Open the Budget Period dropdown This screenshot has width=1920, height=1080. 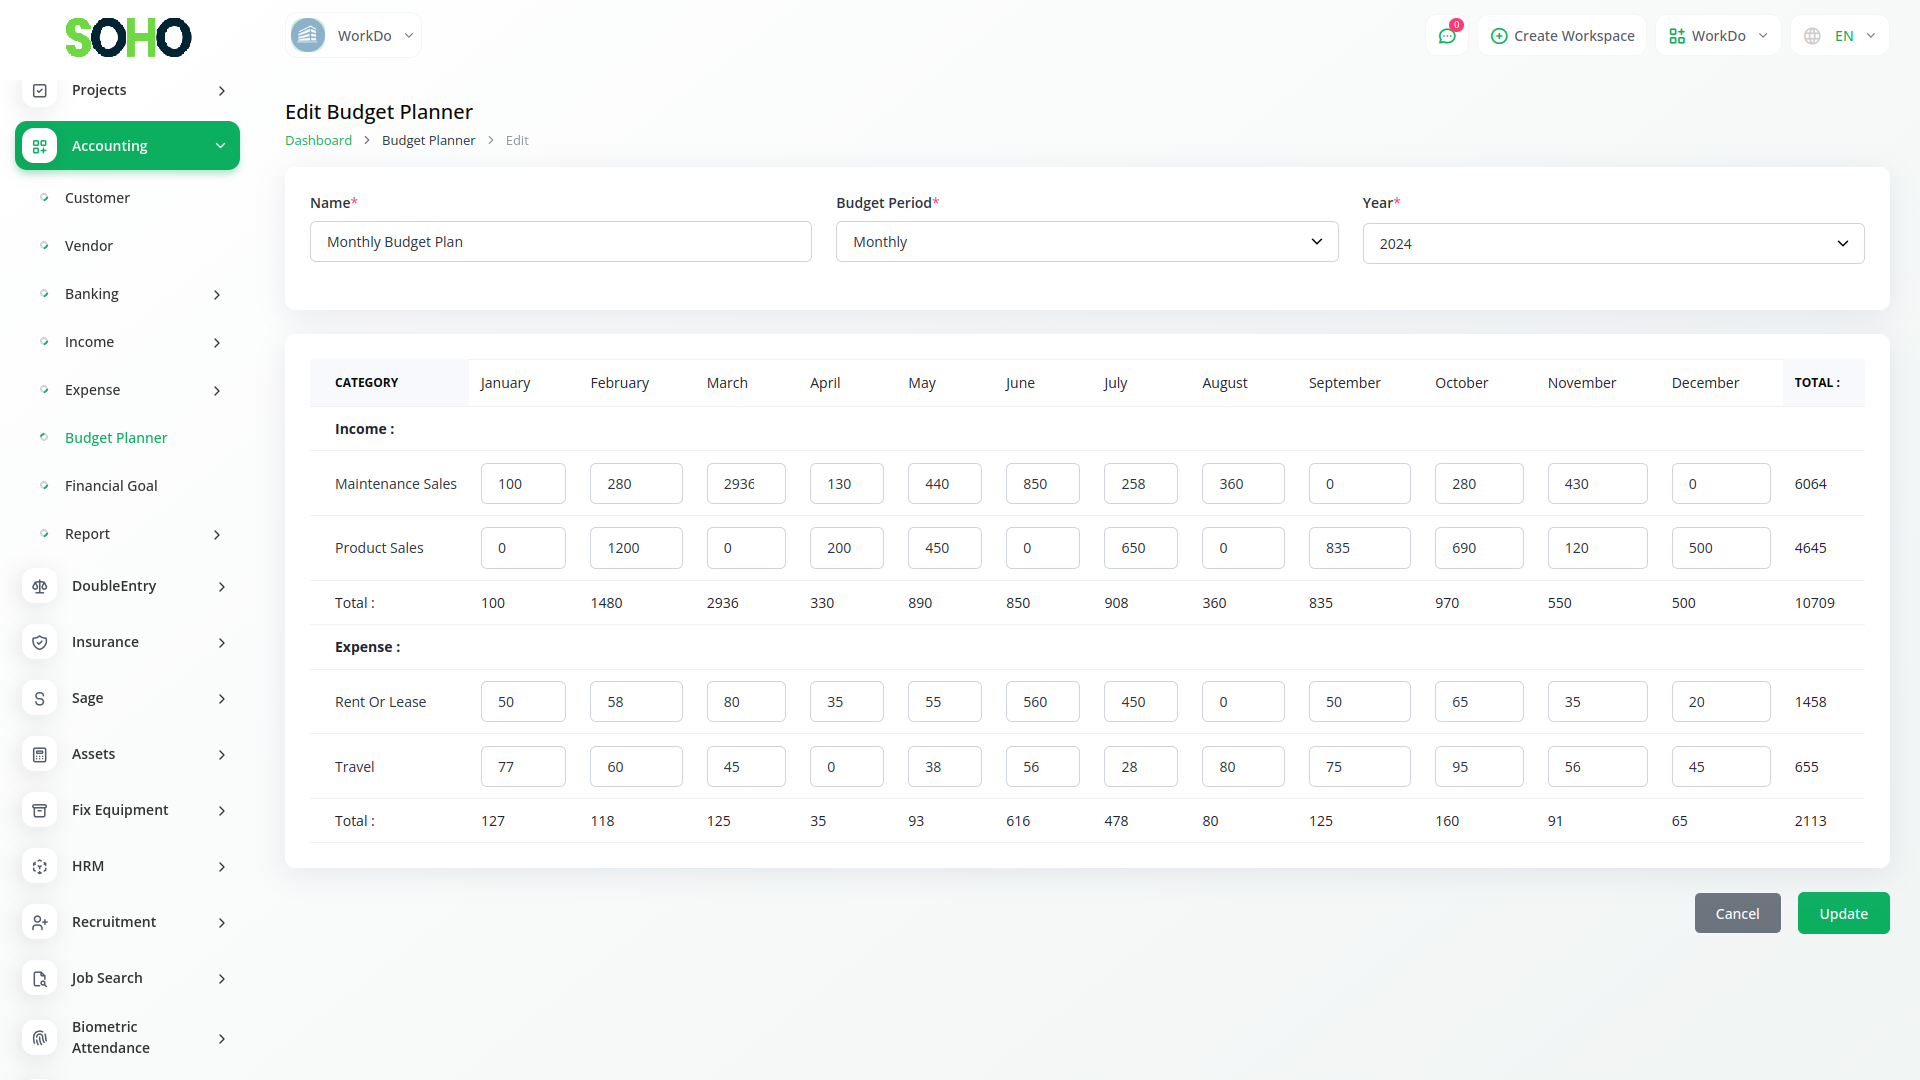point(1086,242)
